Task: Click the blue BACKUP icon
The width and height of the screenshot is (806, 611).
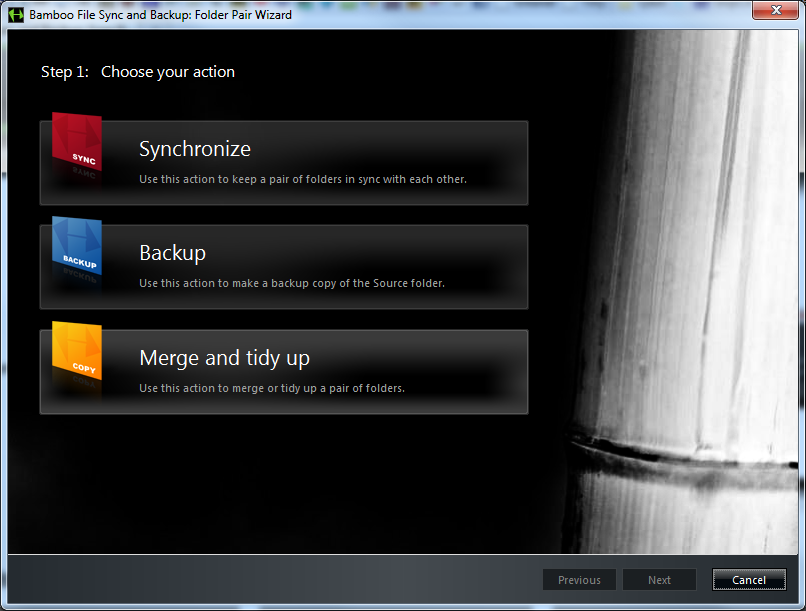Action: click(77, 246)
